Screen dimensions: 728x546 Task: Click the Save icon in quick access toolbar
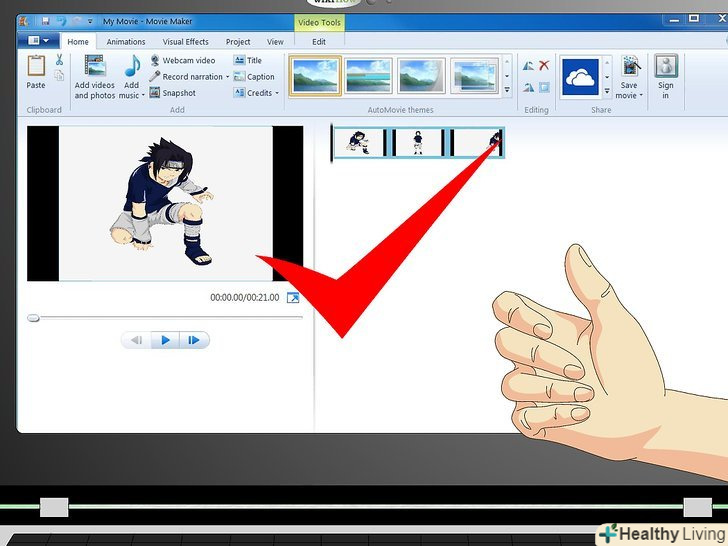point(45,21)
